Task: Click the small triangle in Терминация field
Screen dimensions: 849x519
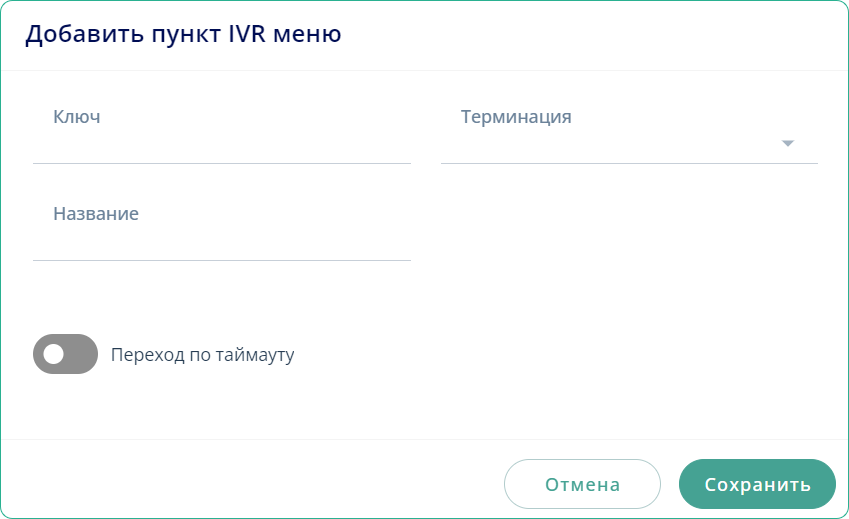Action: click(x=787, y=143)
